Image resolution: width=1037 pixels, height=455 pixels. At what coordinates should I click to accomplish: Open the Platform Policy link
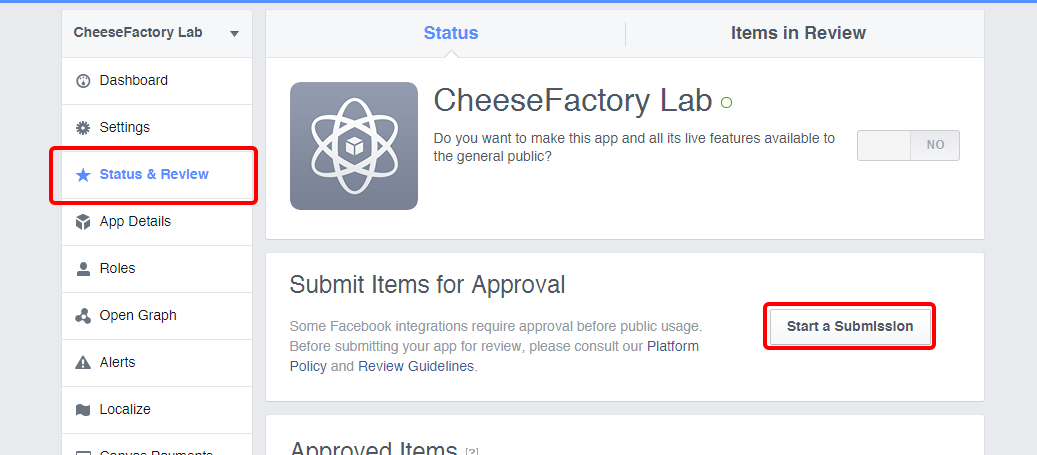(673, 346)
